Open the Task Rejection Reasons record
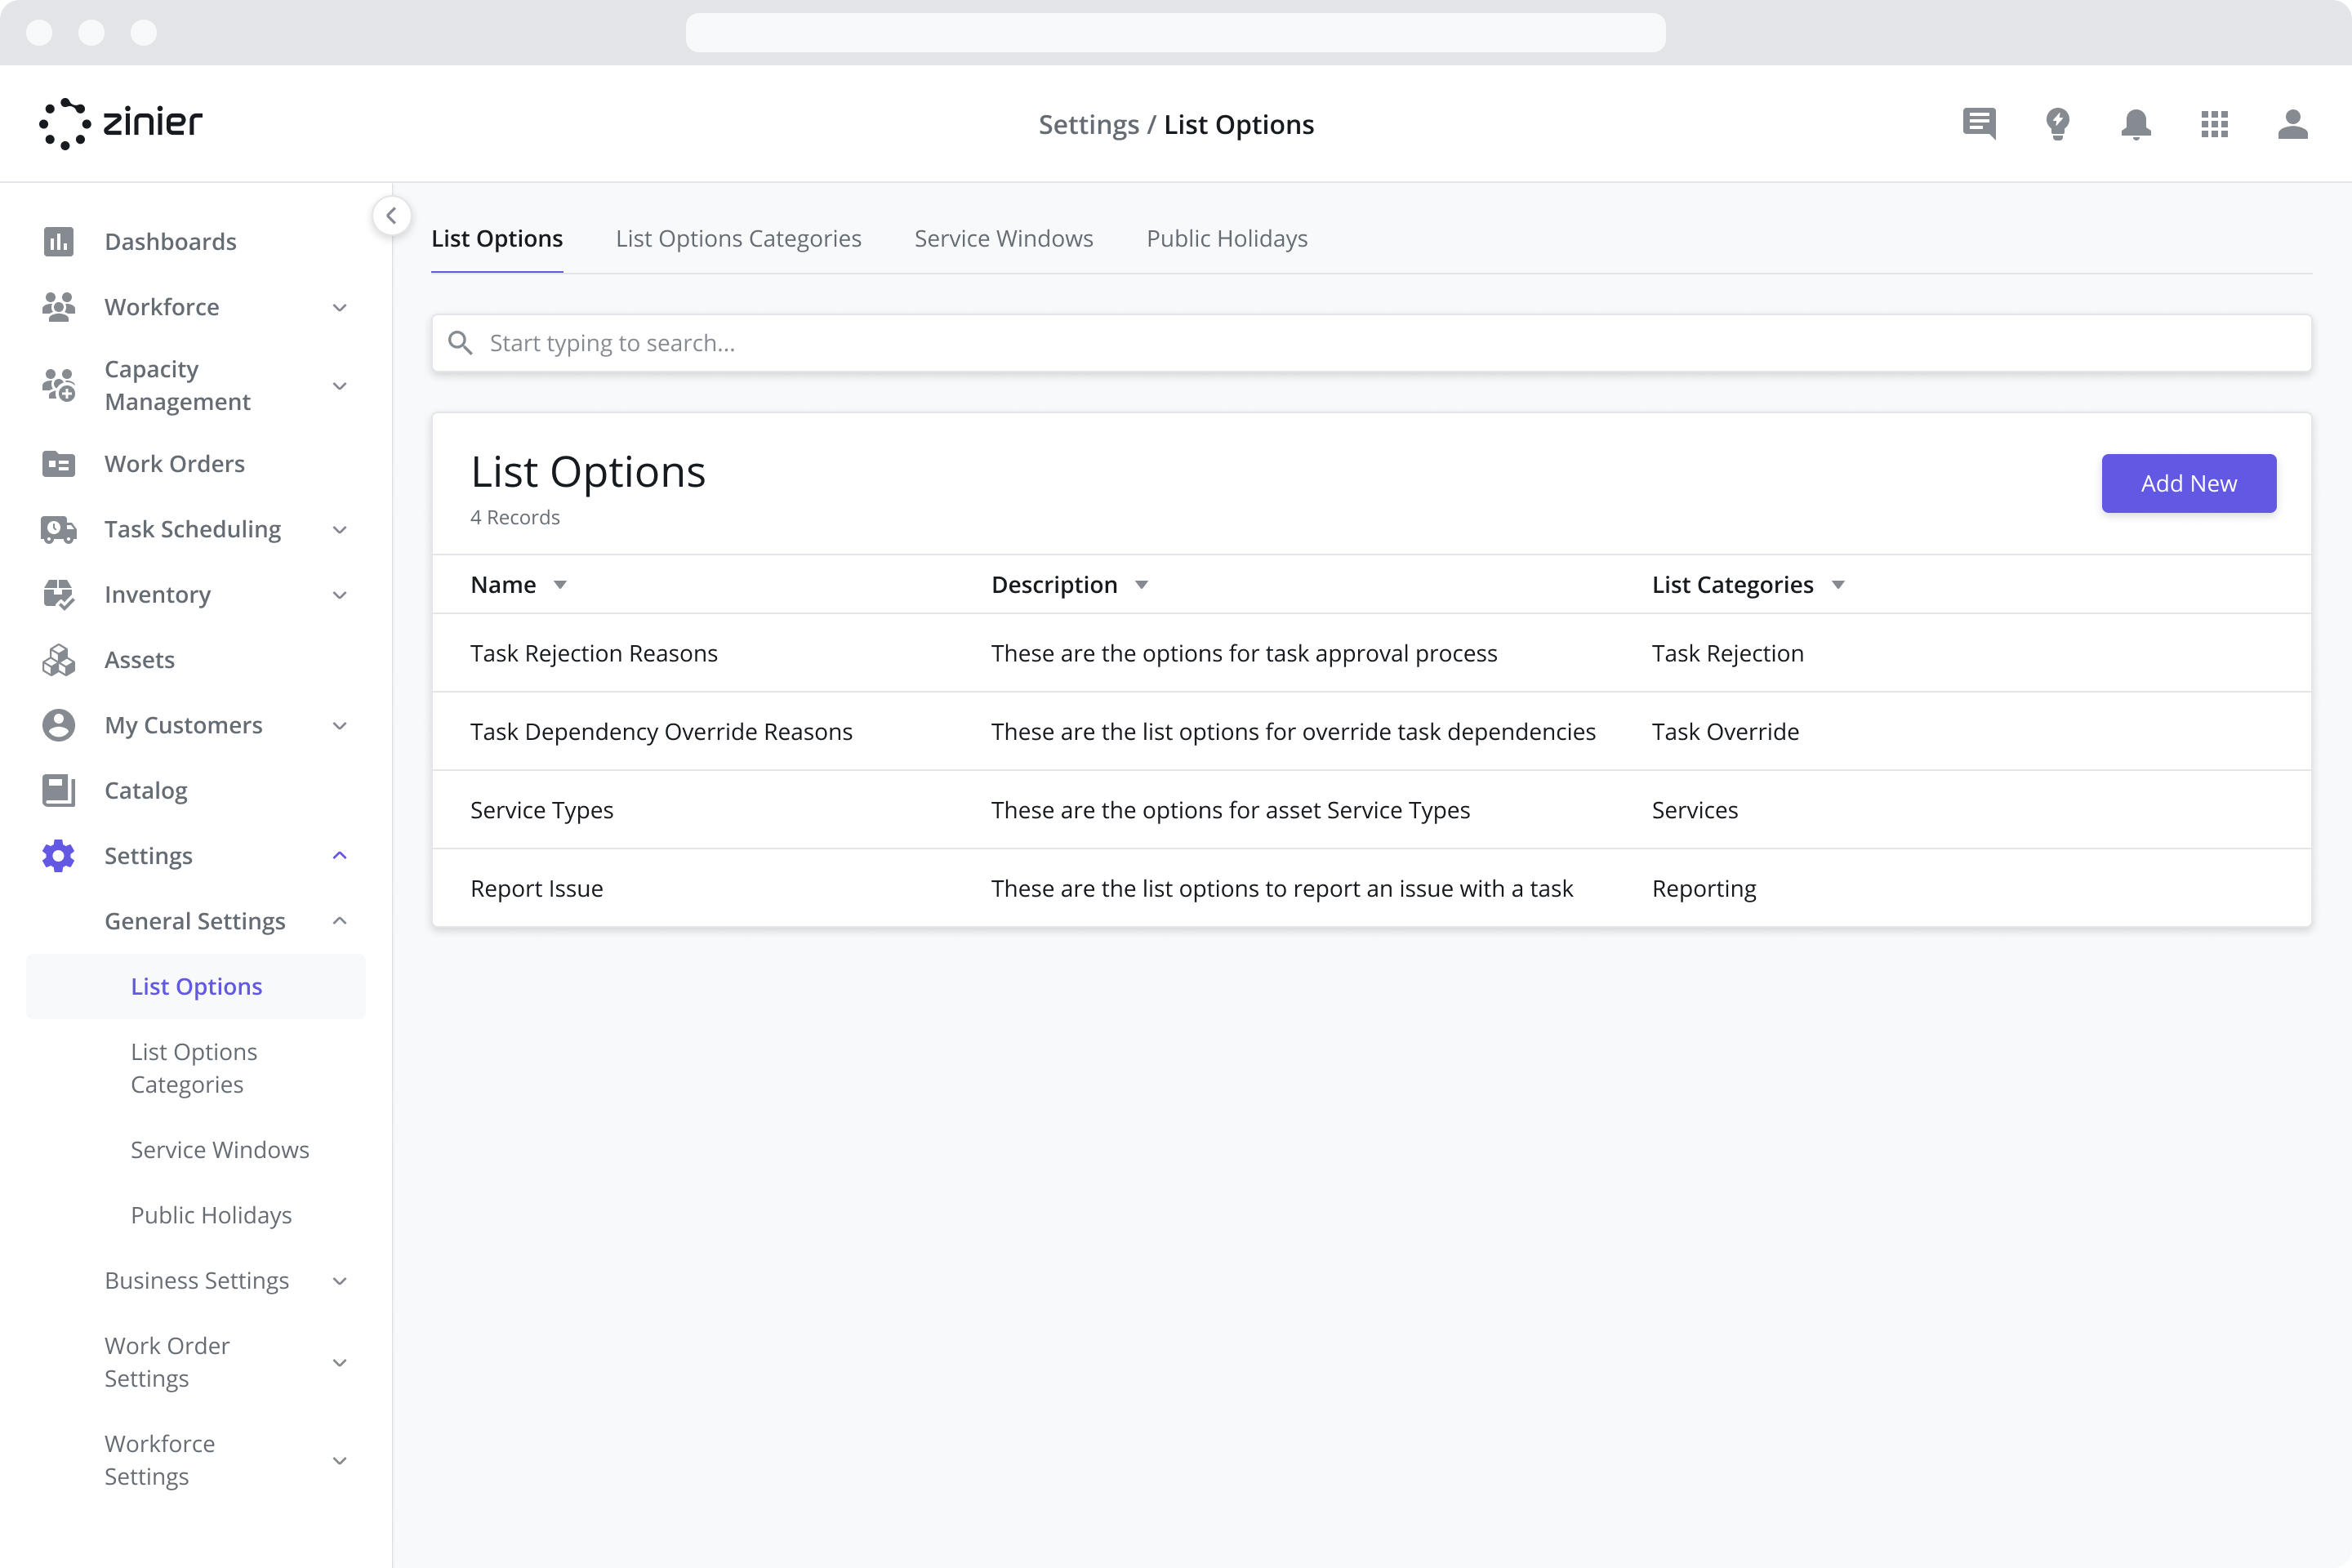The height and width of the screenshot is (1568, 2352). coord(593,652)
